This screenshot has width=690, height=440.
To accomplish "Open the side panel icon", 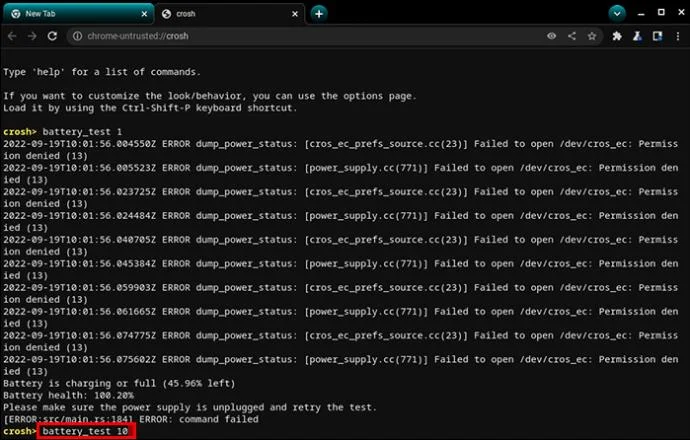I will [657, 36].
